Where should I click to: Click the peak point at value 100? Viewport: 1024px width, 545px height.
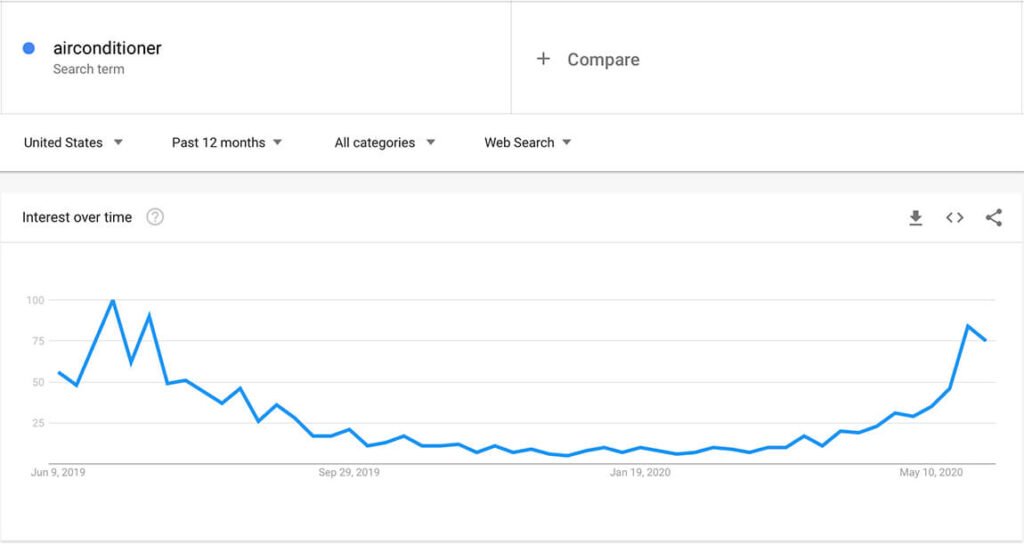[x=113, y=300]
